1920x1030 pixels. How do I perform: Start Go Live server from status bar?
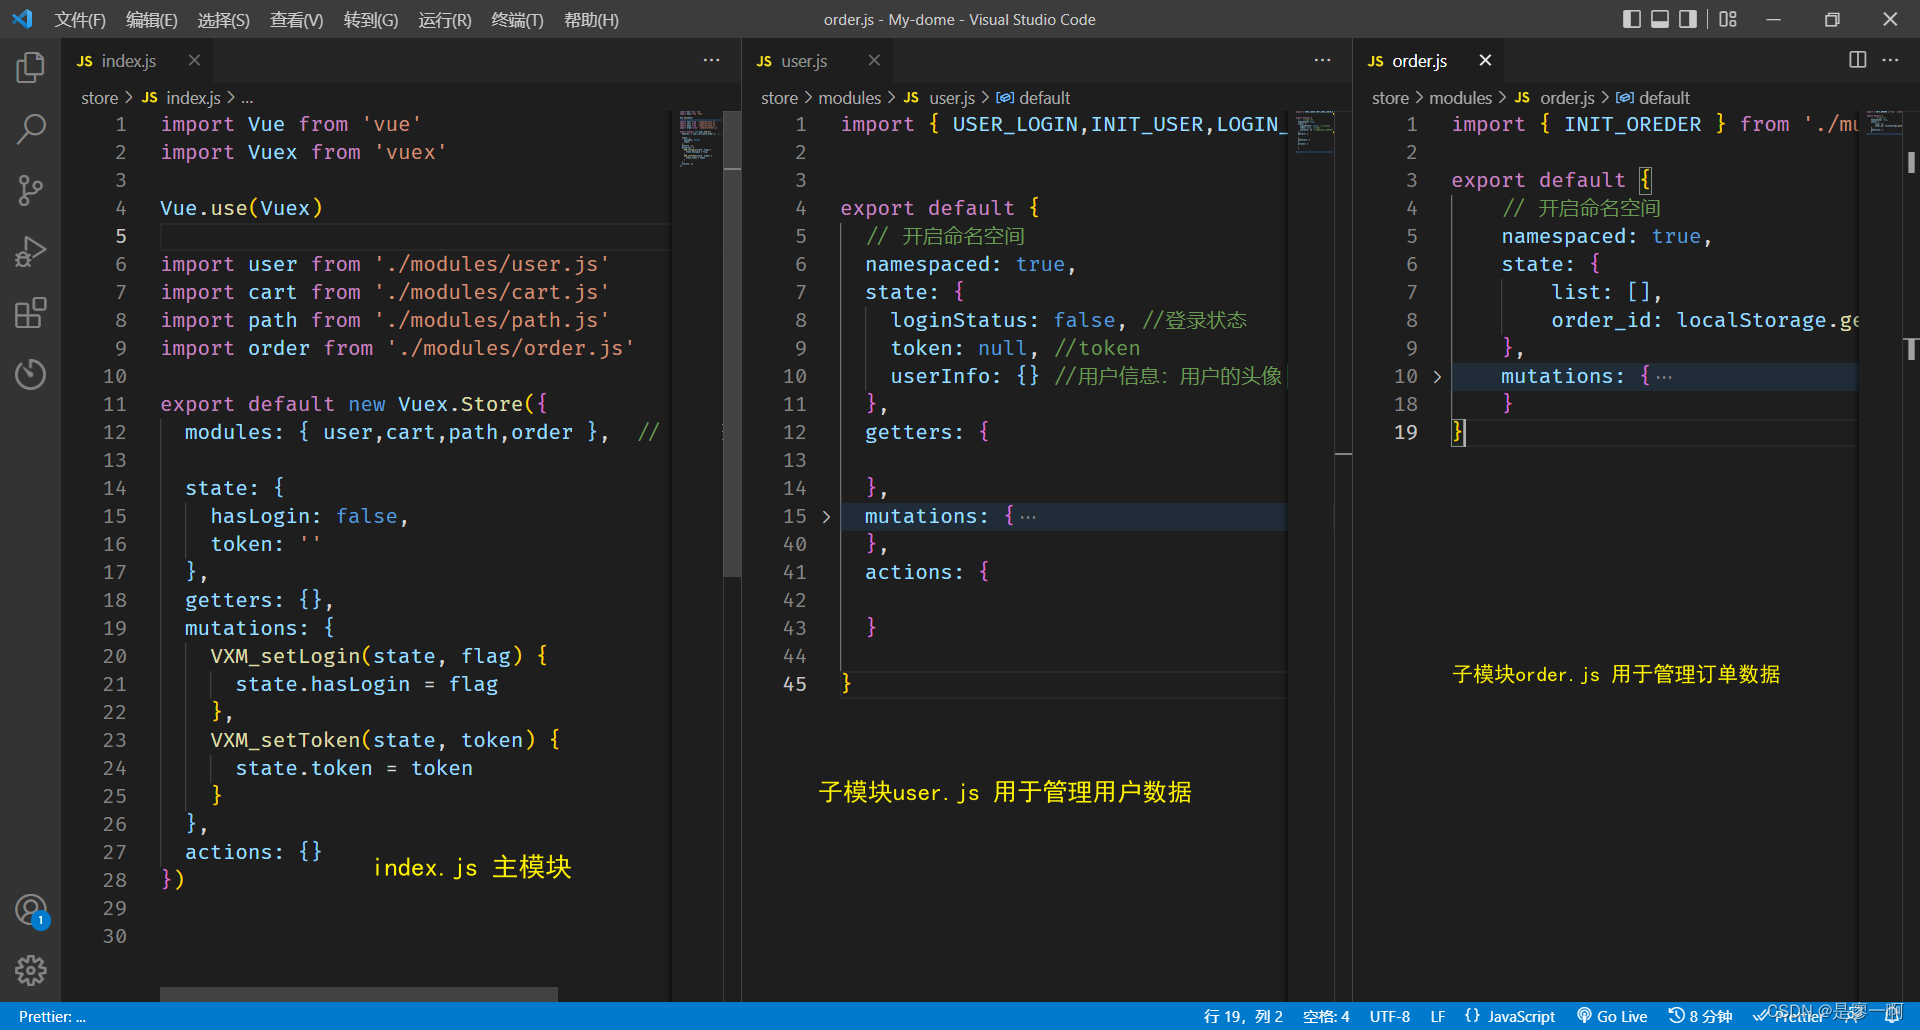(1611, 1016)
